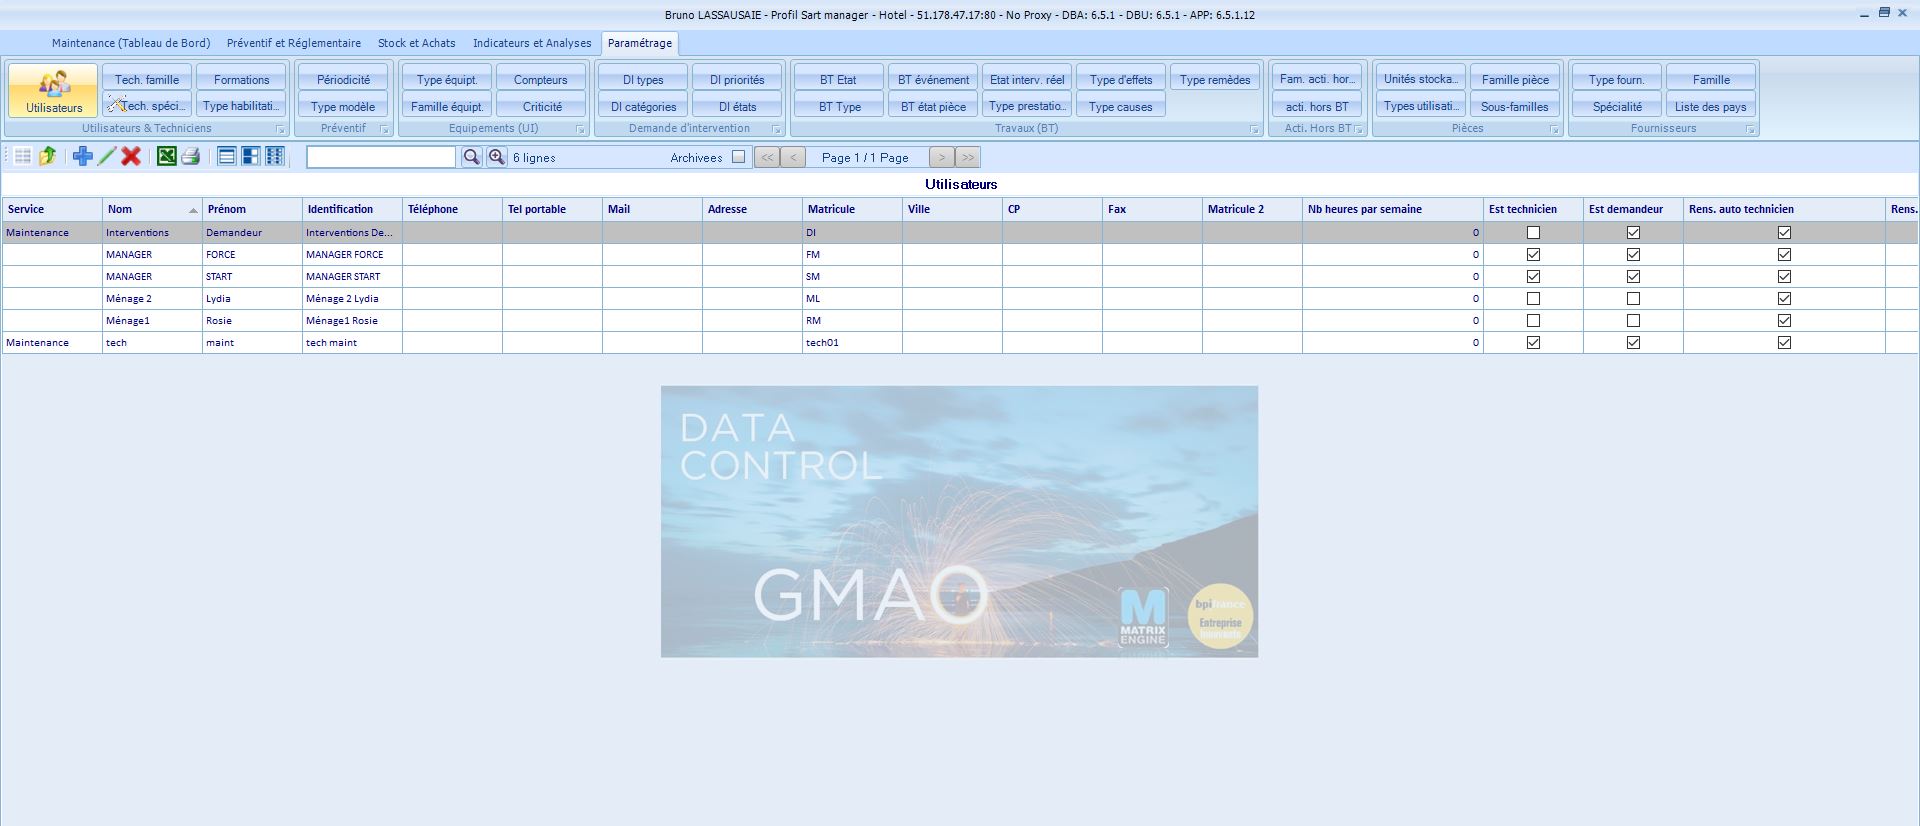
Task: Select the Paramétrage tab
Action: (x=640, y=43)
